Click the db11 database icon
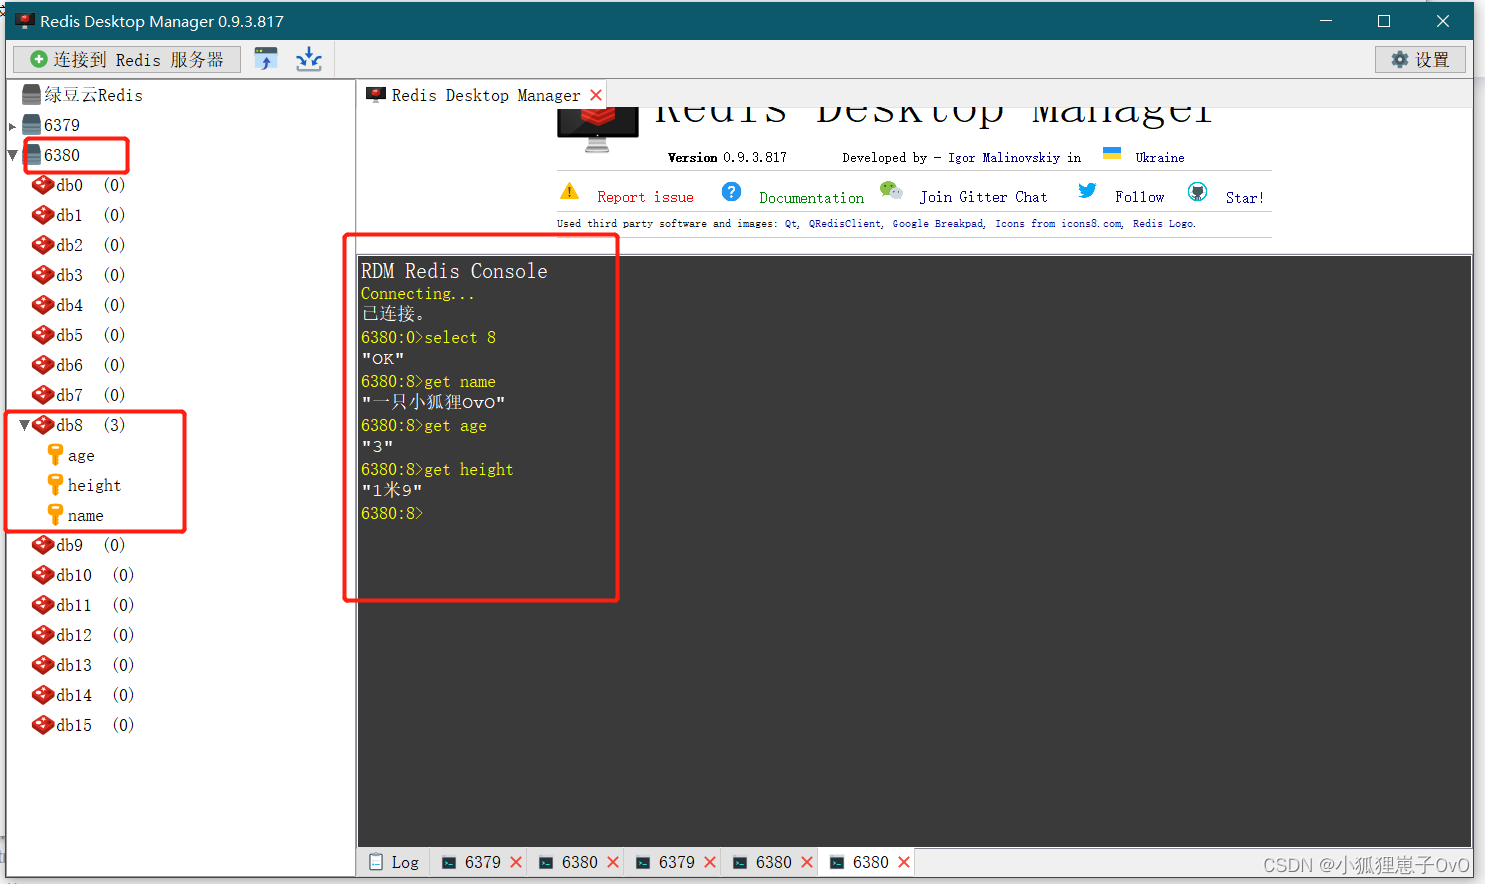The height and width of the screenshot is (884, 1485). (x=43, y=605)
